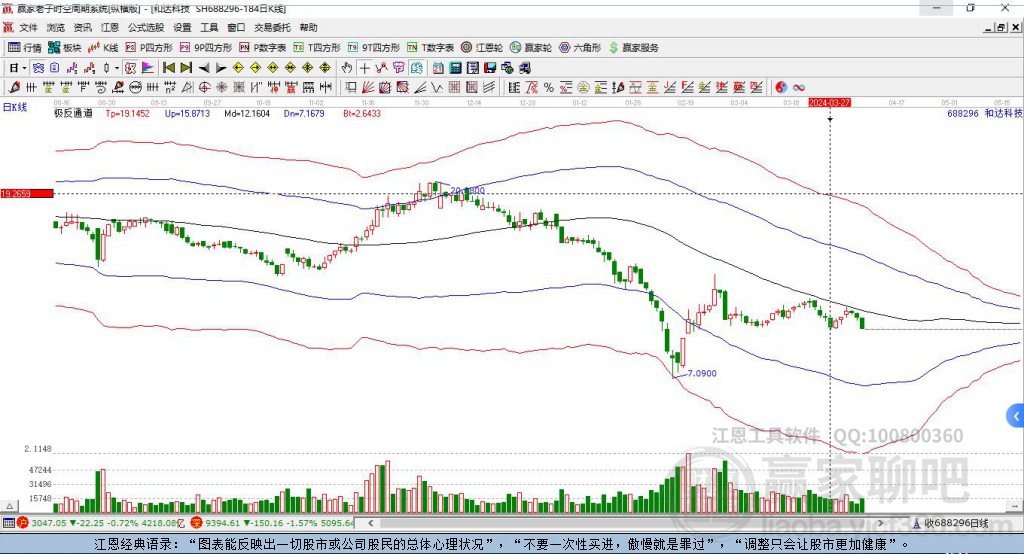Viewport: 1024px width, 554px height.
Task: Click the red 2024-03-27 date marker
Action: point(829,103)
